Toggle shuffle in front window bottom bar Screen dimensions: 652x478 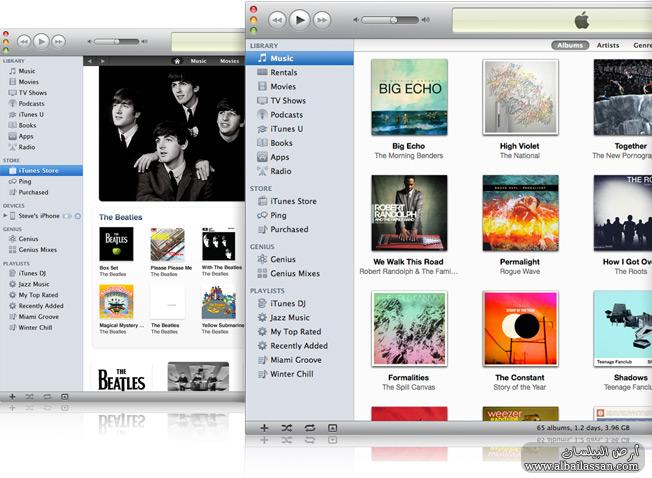(x=286, y=428)
